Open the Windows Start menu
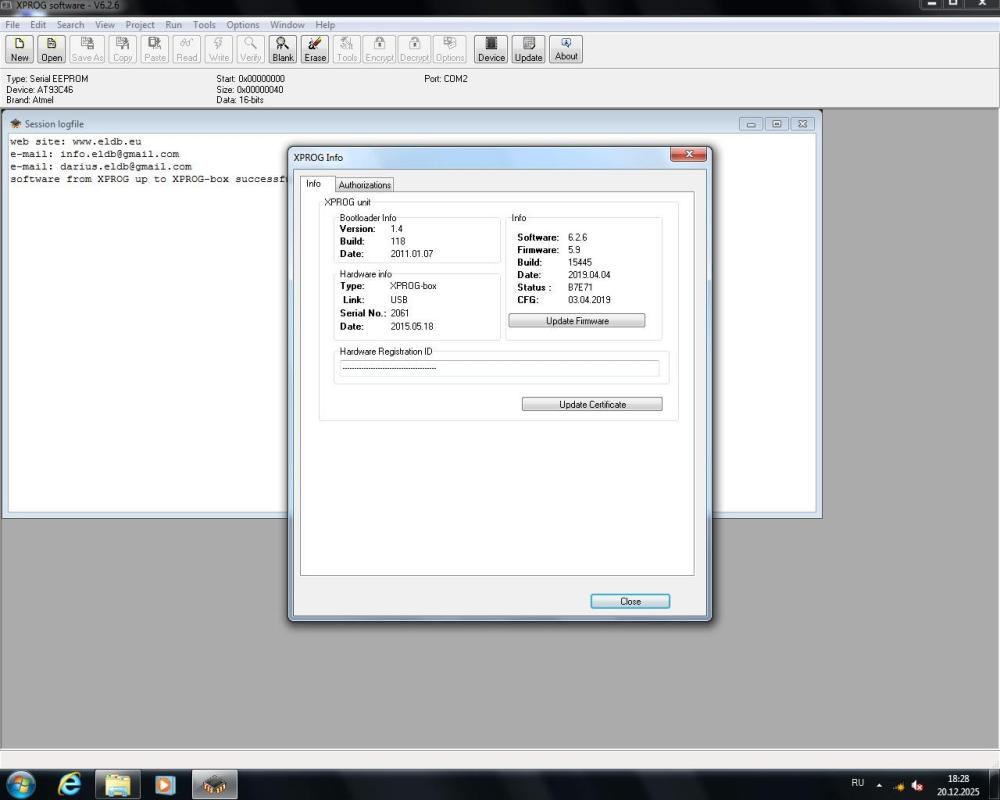 20,784
